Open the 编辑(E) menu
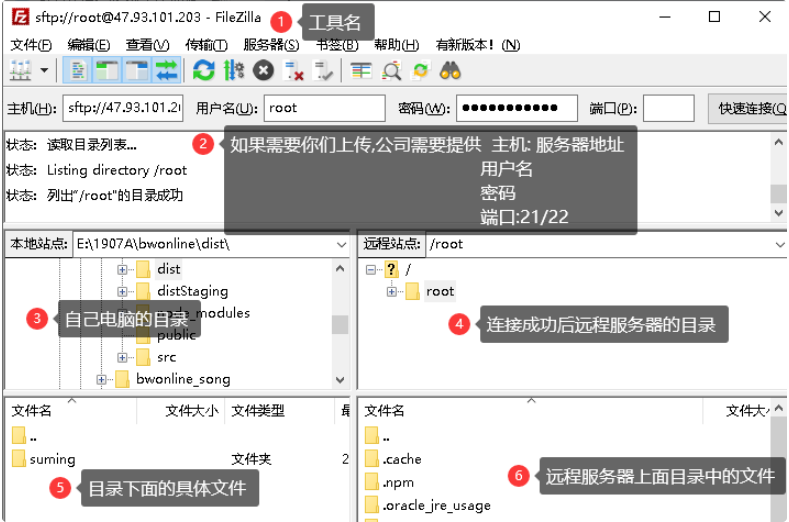 click(89, 45)
